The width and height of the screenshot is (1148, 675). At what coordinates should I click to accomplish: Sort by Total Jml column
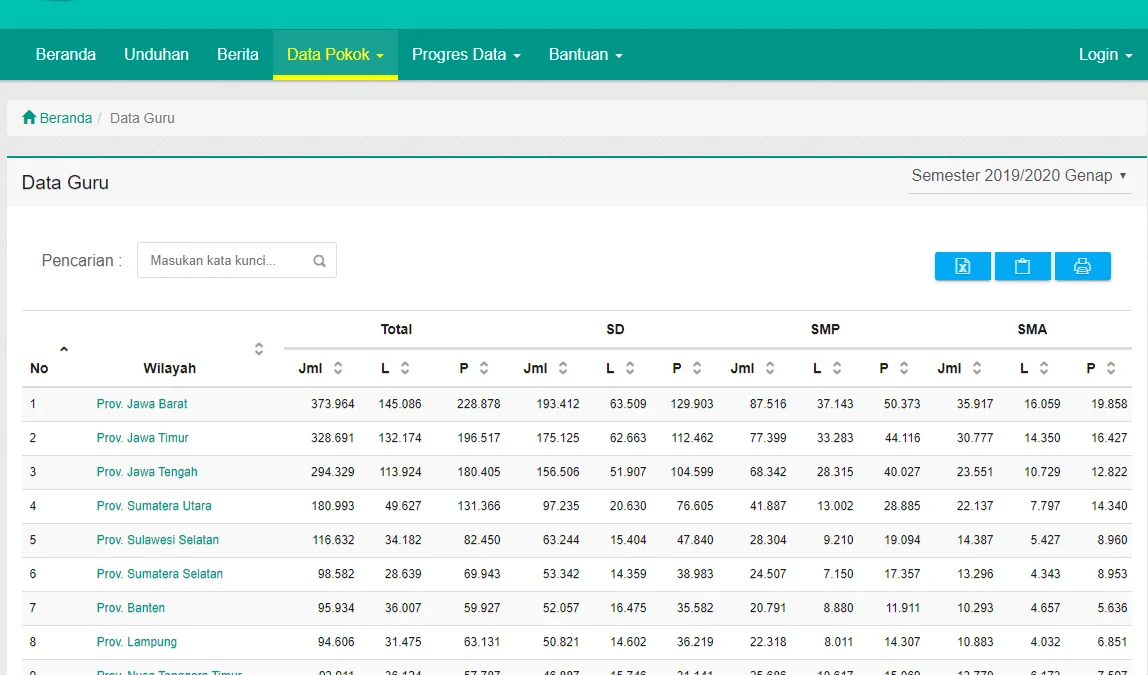click(x=338, y=368)
